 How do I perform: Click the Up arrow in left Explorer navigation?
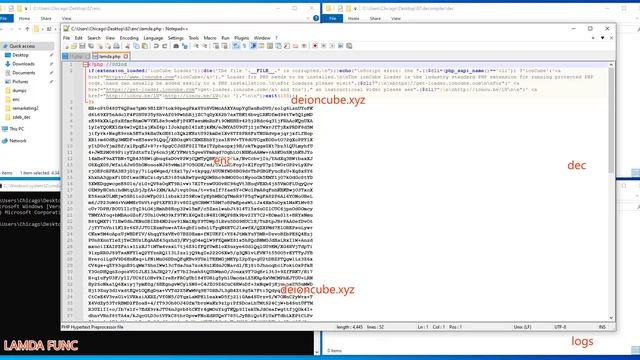(27, 29)
